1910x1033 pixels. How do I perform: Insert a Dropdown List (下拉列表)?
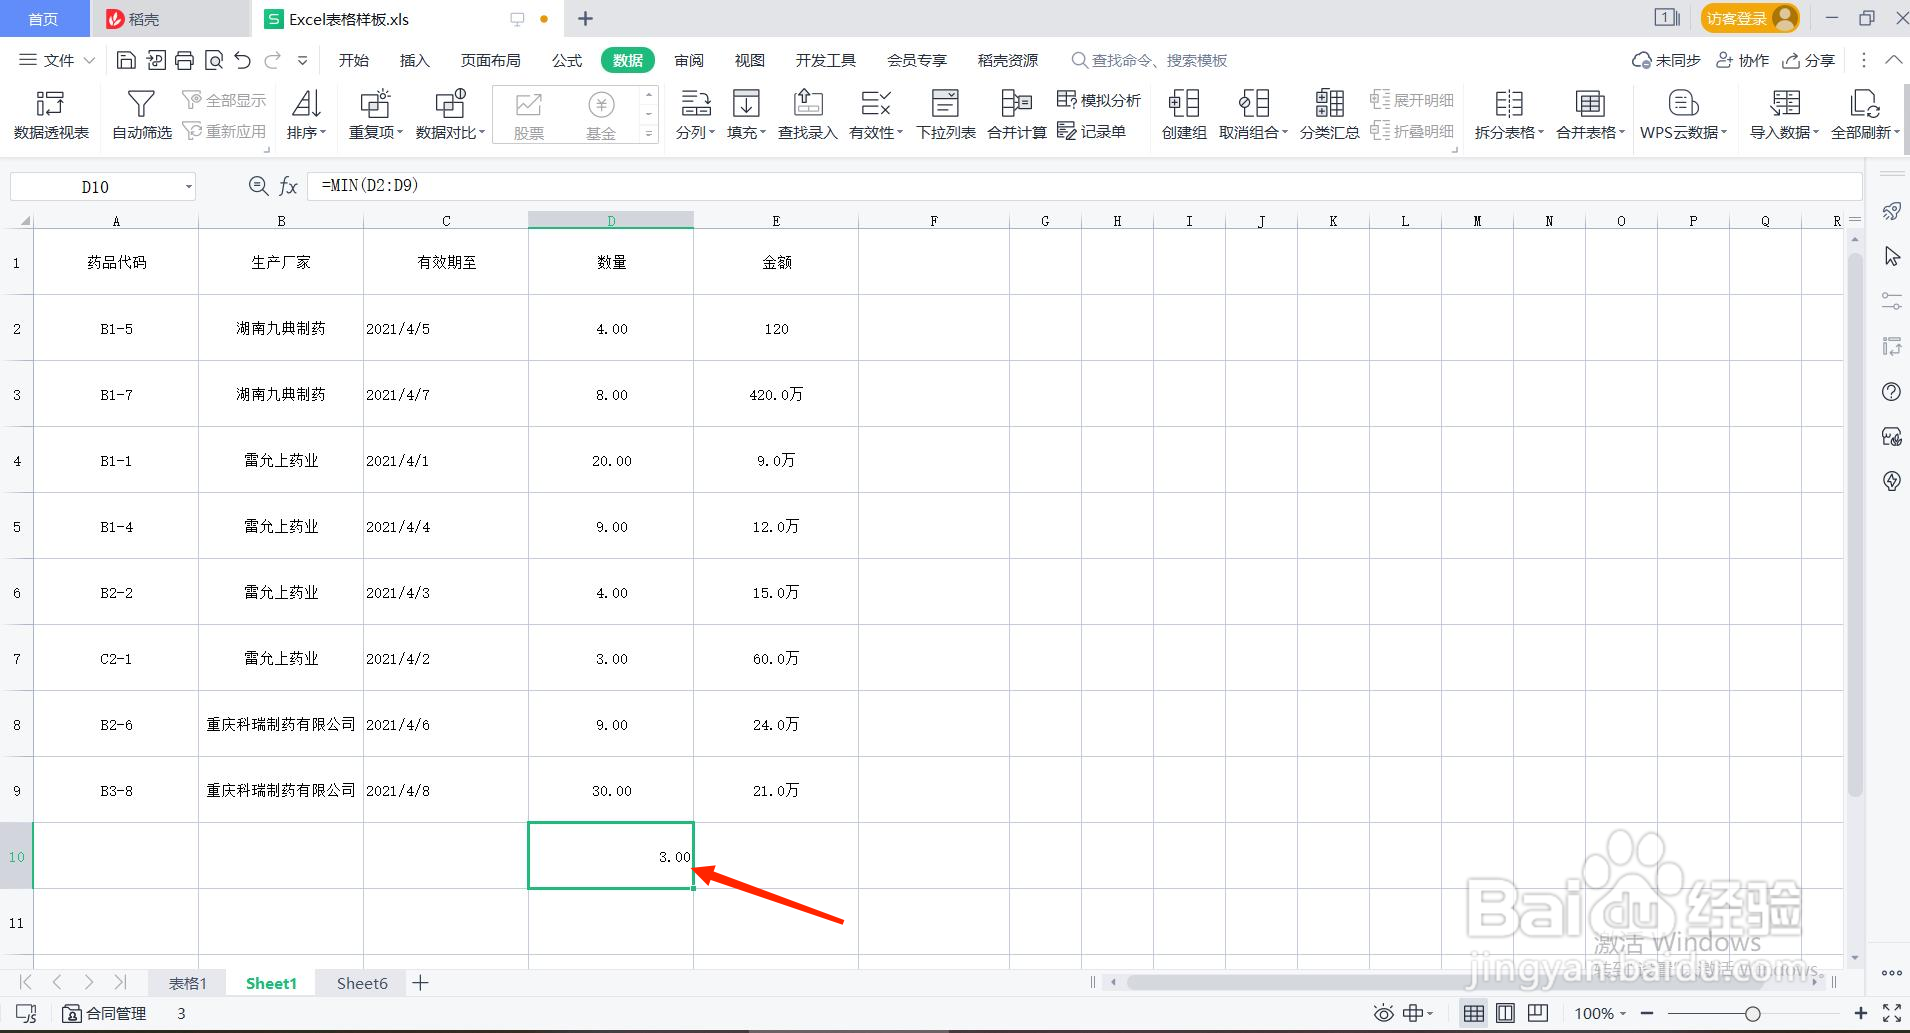[945, 114]
